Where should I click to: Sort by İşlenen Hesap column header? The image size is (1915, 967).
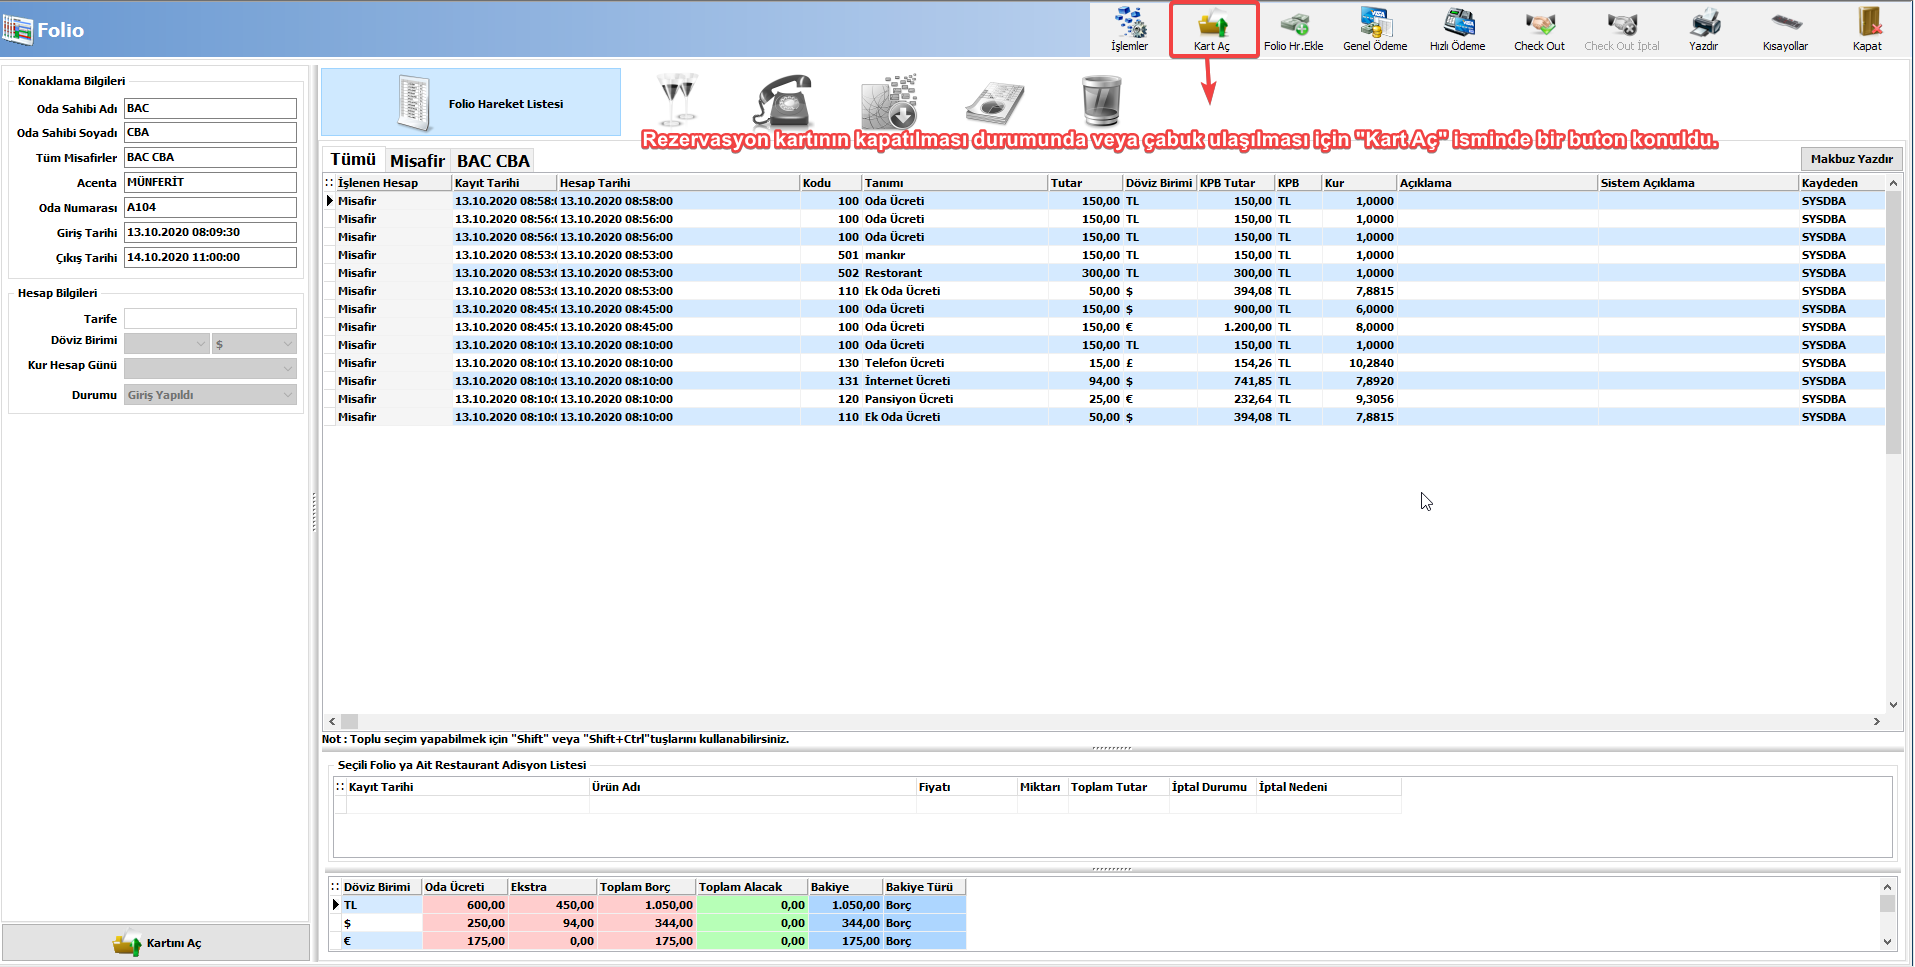pyautogui.click(x=393, y=183)
